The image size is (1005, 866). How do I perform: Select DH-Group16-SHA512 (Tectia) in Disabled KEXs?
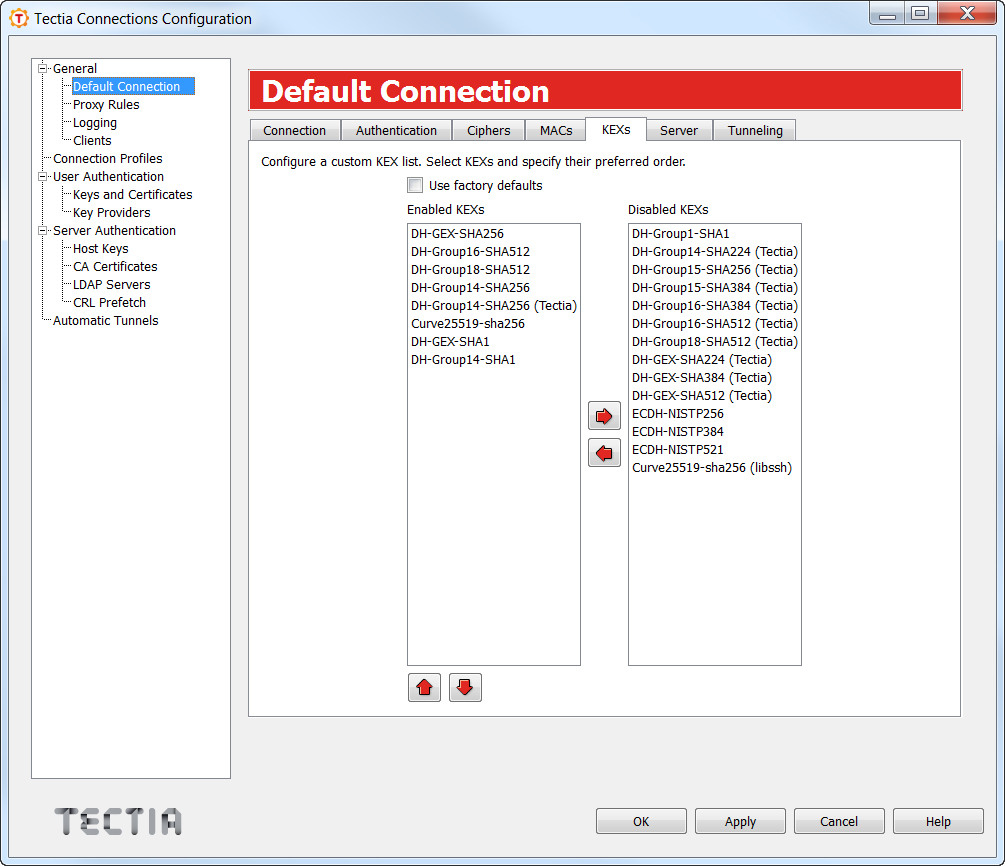coord(715,324)
